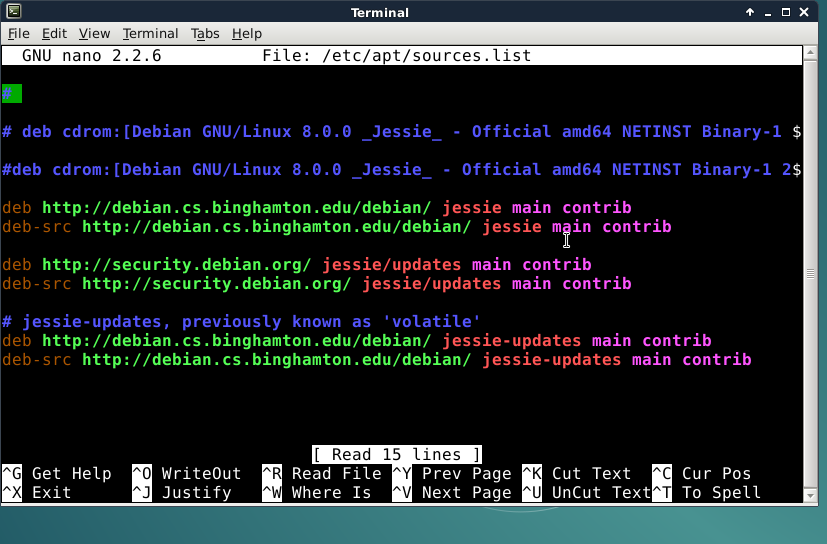Click the vertical scrollbar handle

tap(810, 274)
